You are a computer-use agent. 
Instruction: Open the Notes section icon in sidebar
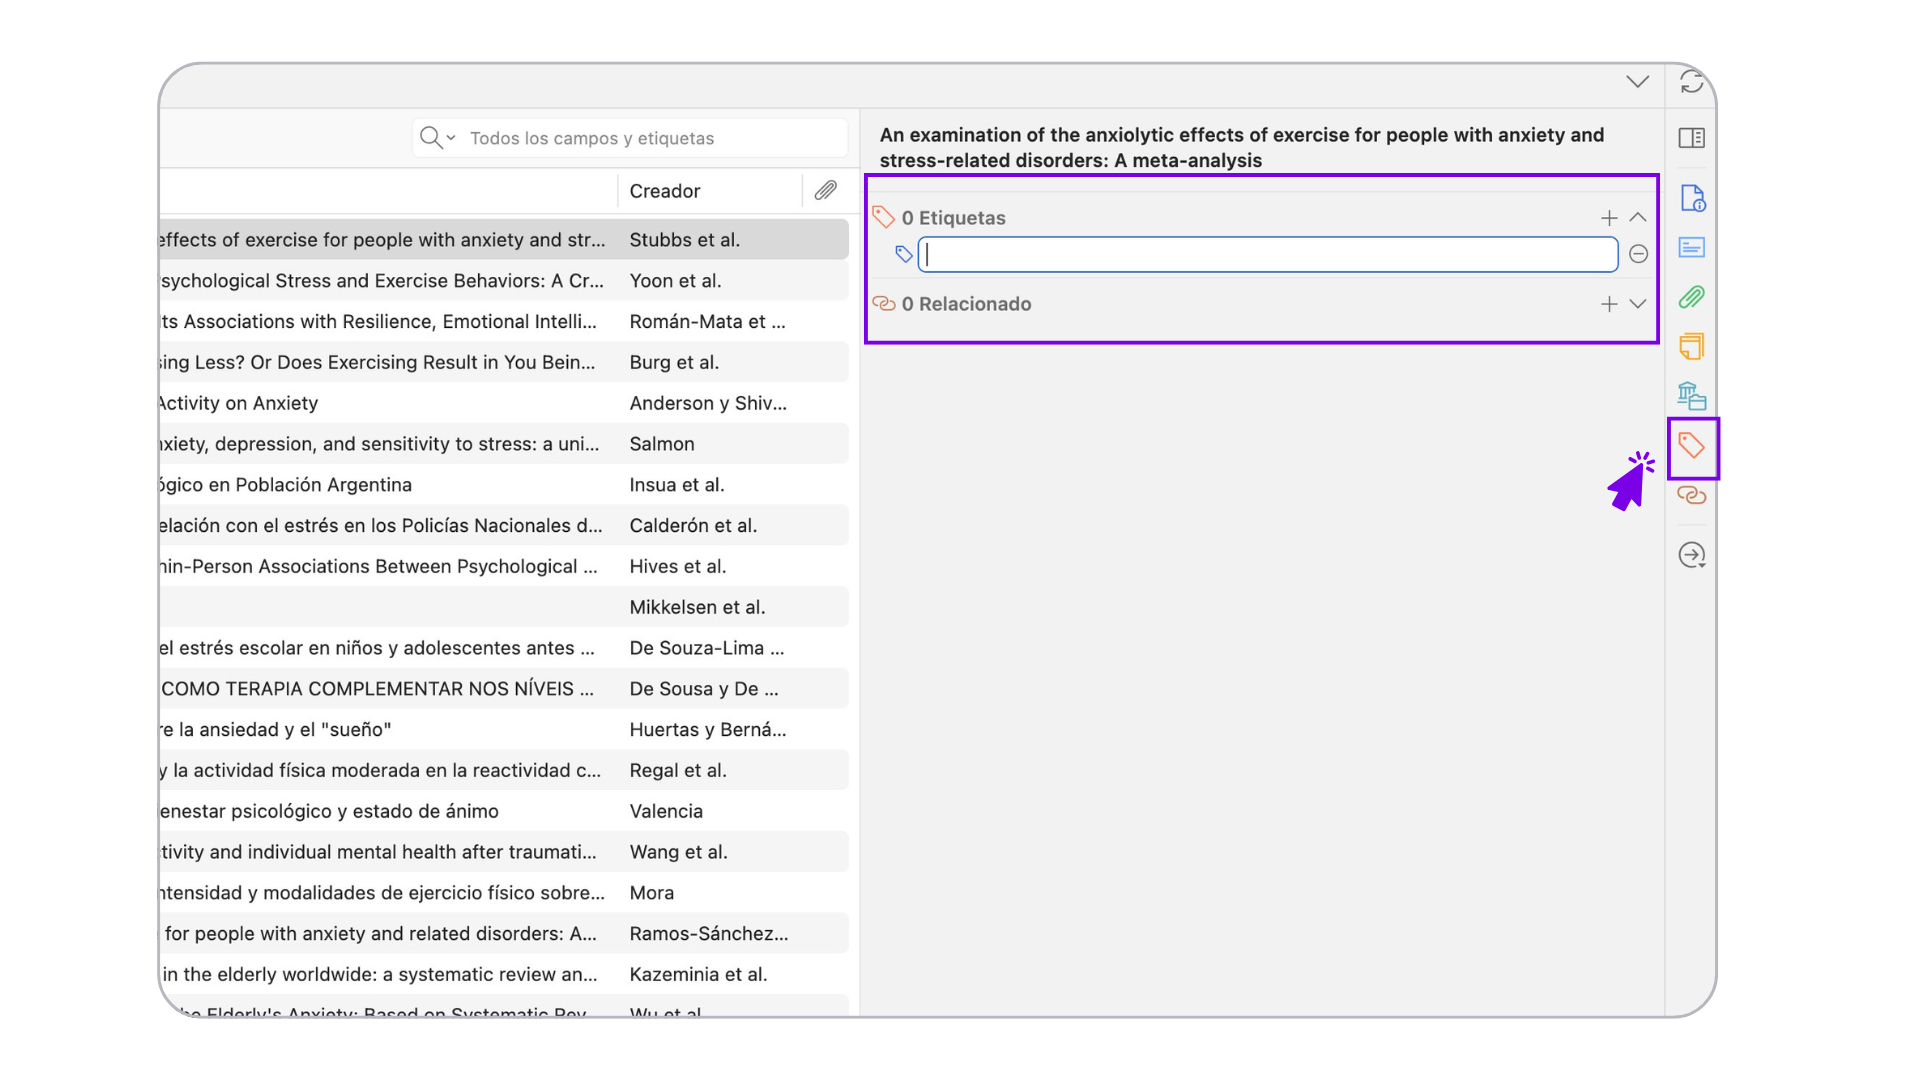pos(1691,346)
